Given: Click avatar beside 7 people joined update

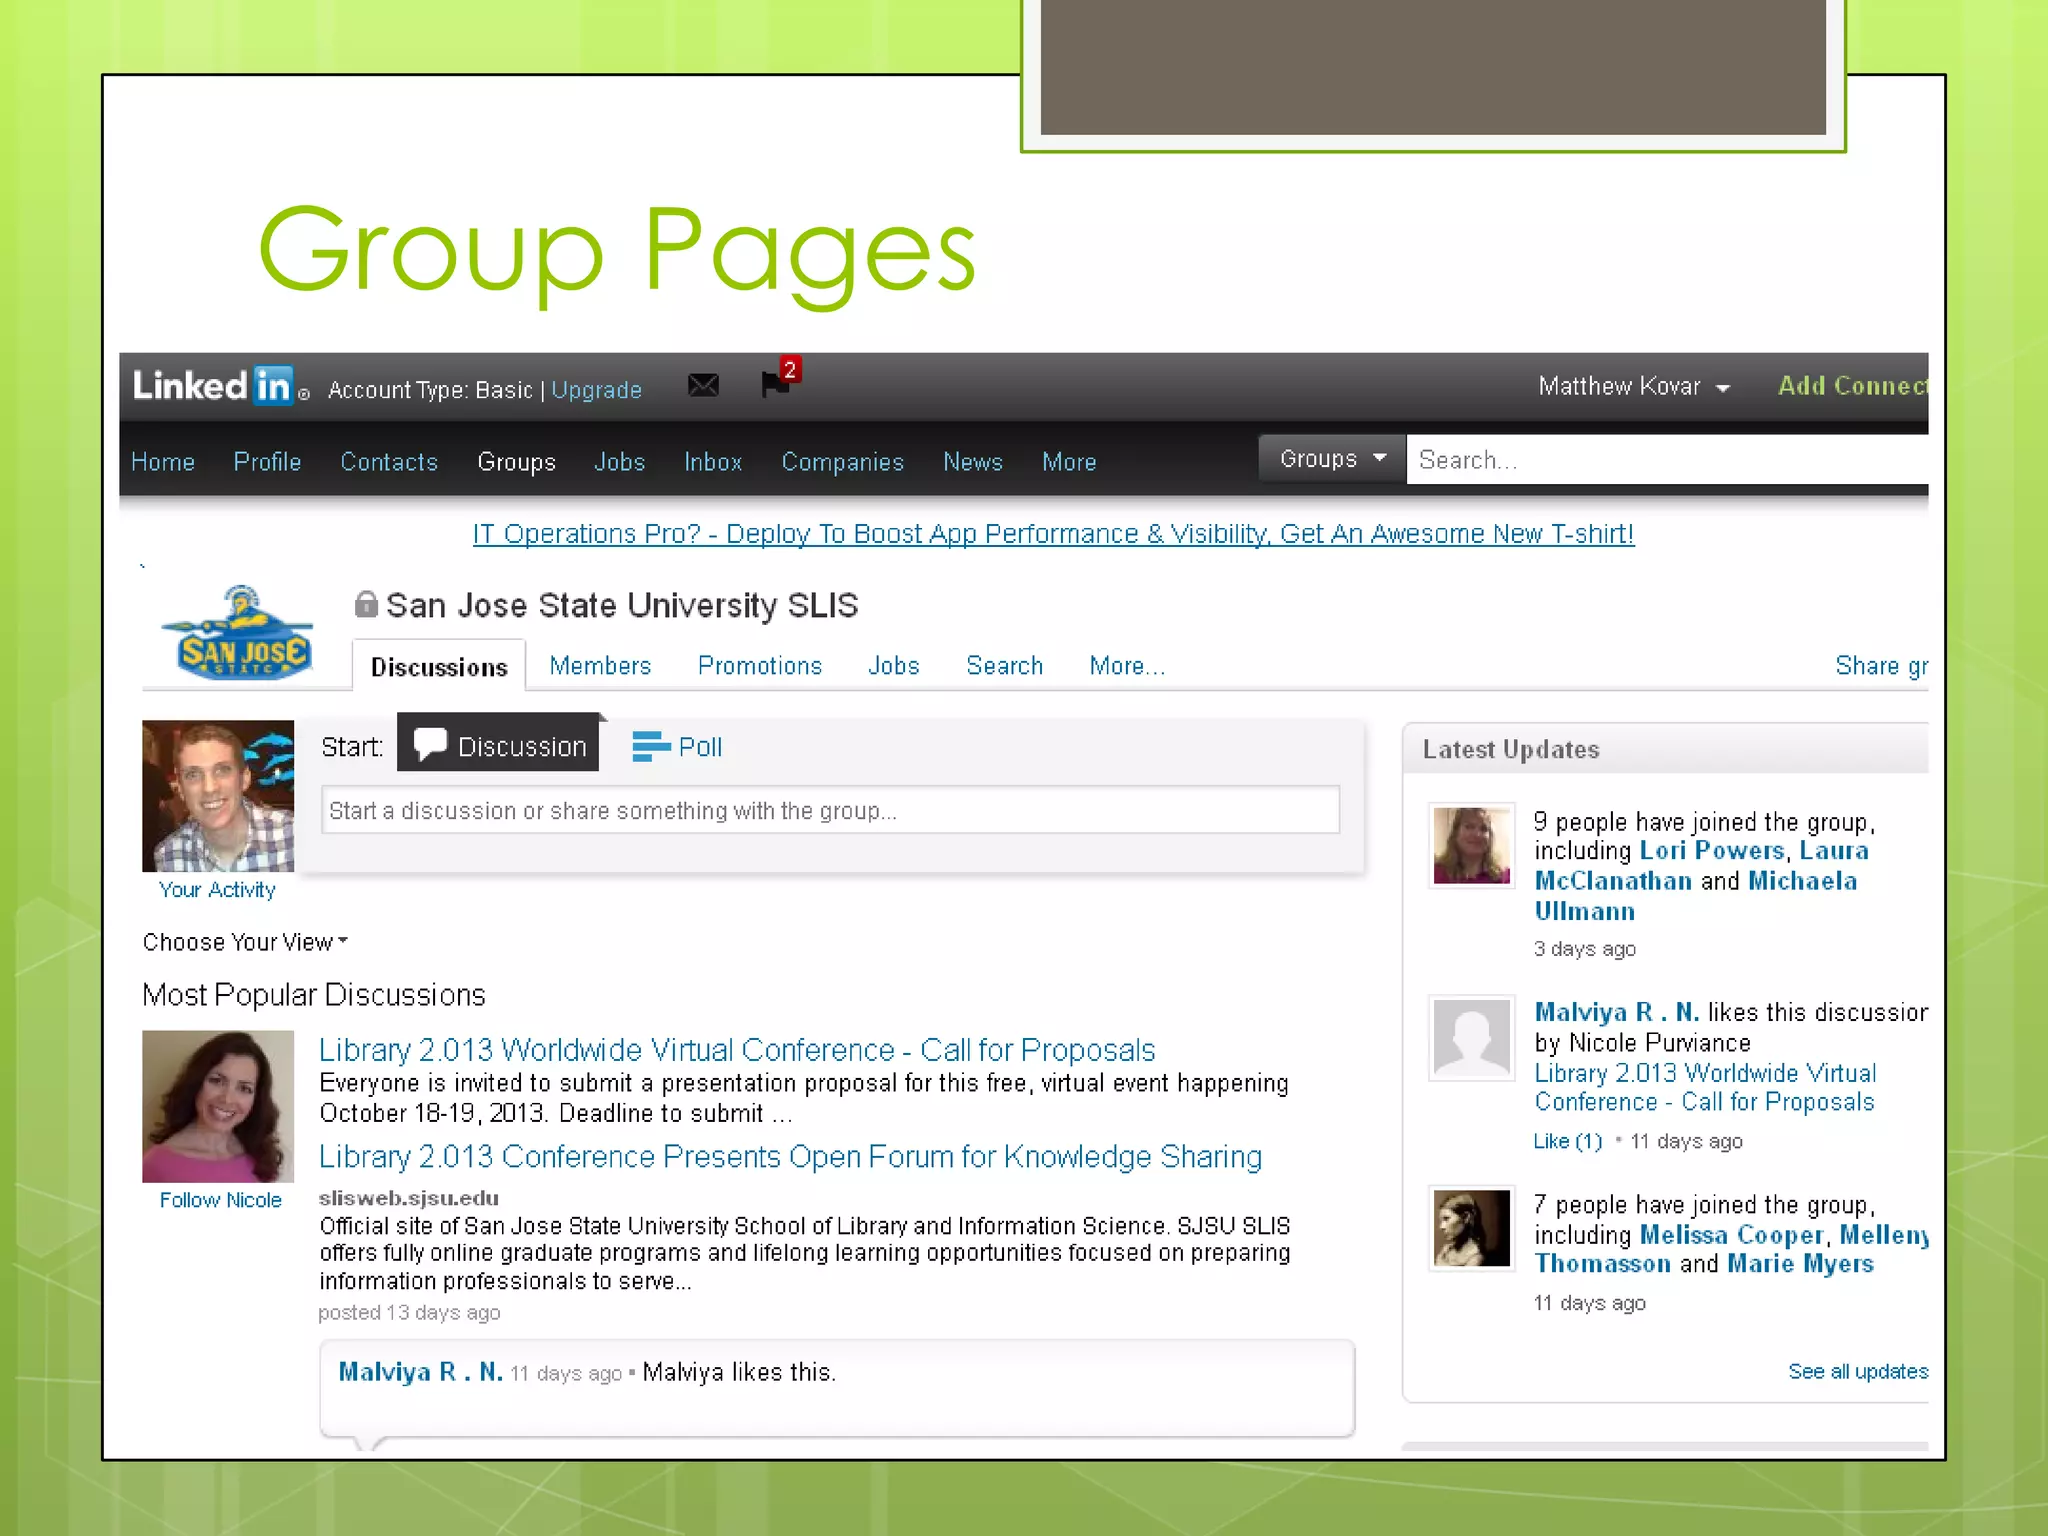Looking at the screenshot, I should pyautogui.click(x=1471, y=1228).
